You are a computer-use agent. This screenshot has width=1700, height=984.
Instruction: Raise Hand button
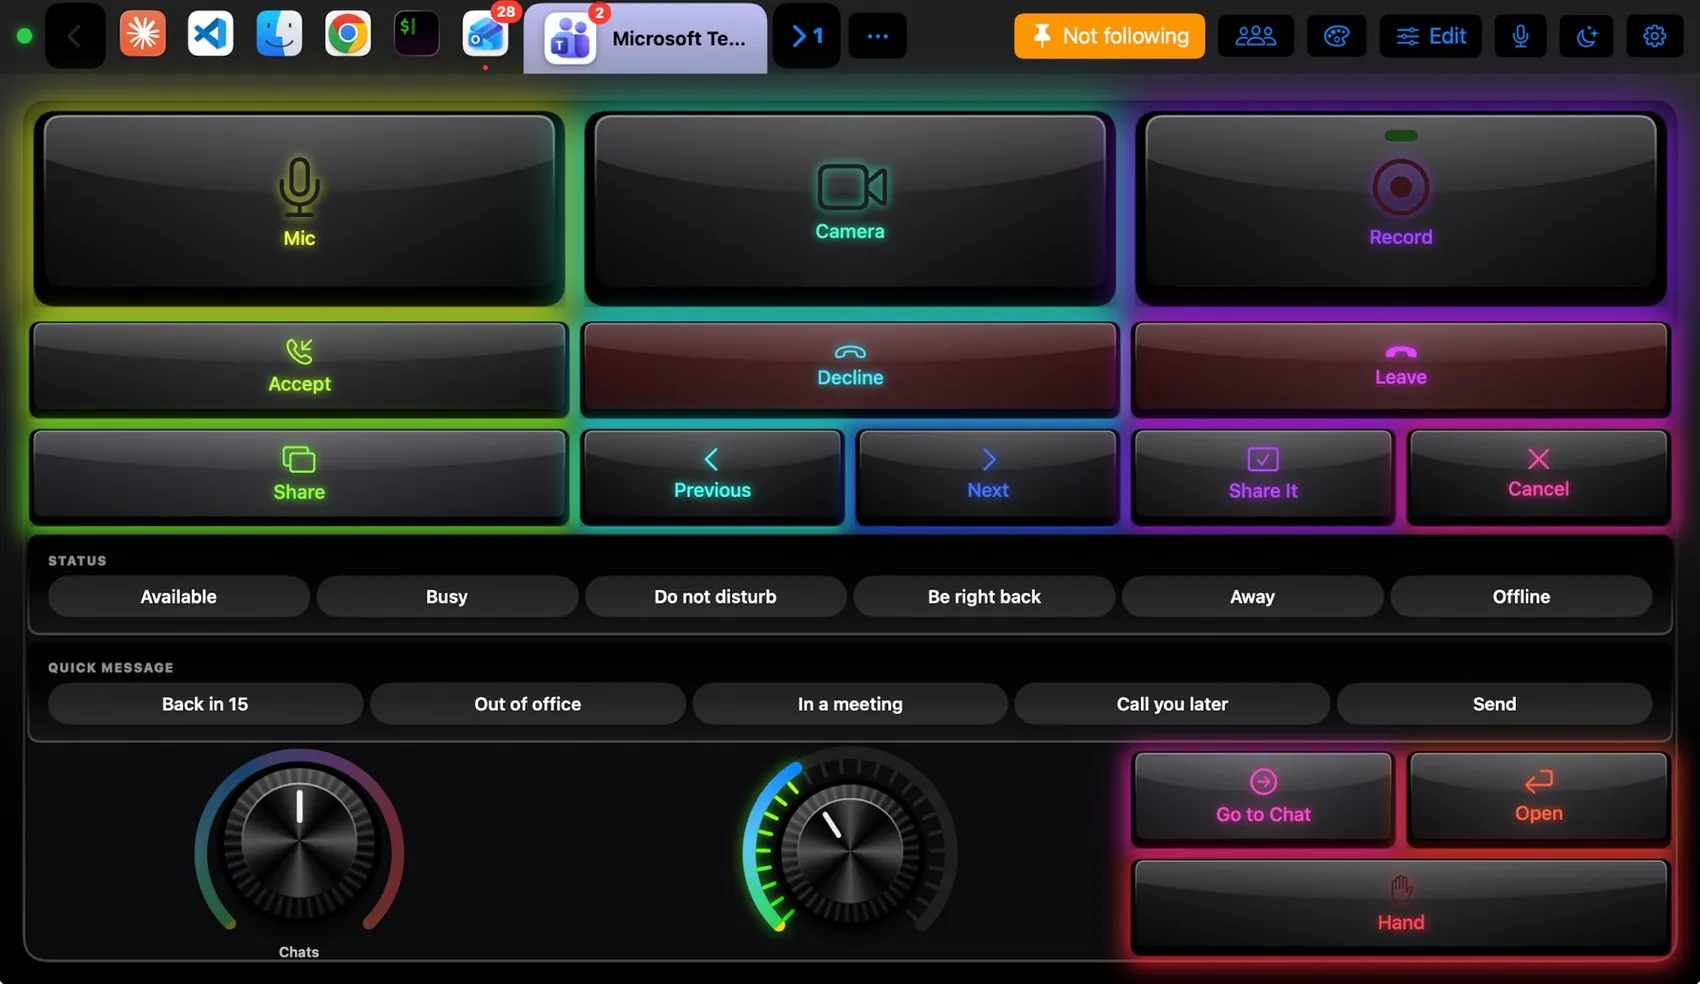coord(1400,906)
